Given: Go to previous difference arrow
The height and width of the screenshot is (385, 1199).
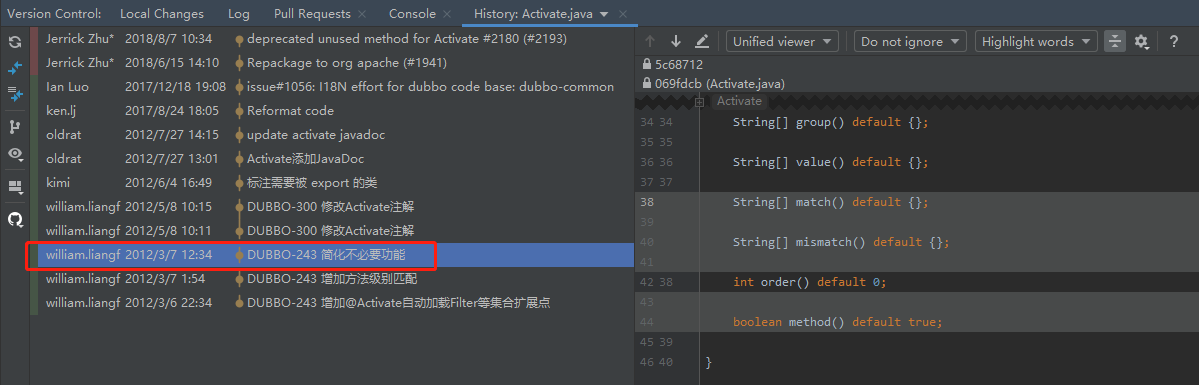Looking at the screenshot, I should coord(650,41).
